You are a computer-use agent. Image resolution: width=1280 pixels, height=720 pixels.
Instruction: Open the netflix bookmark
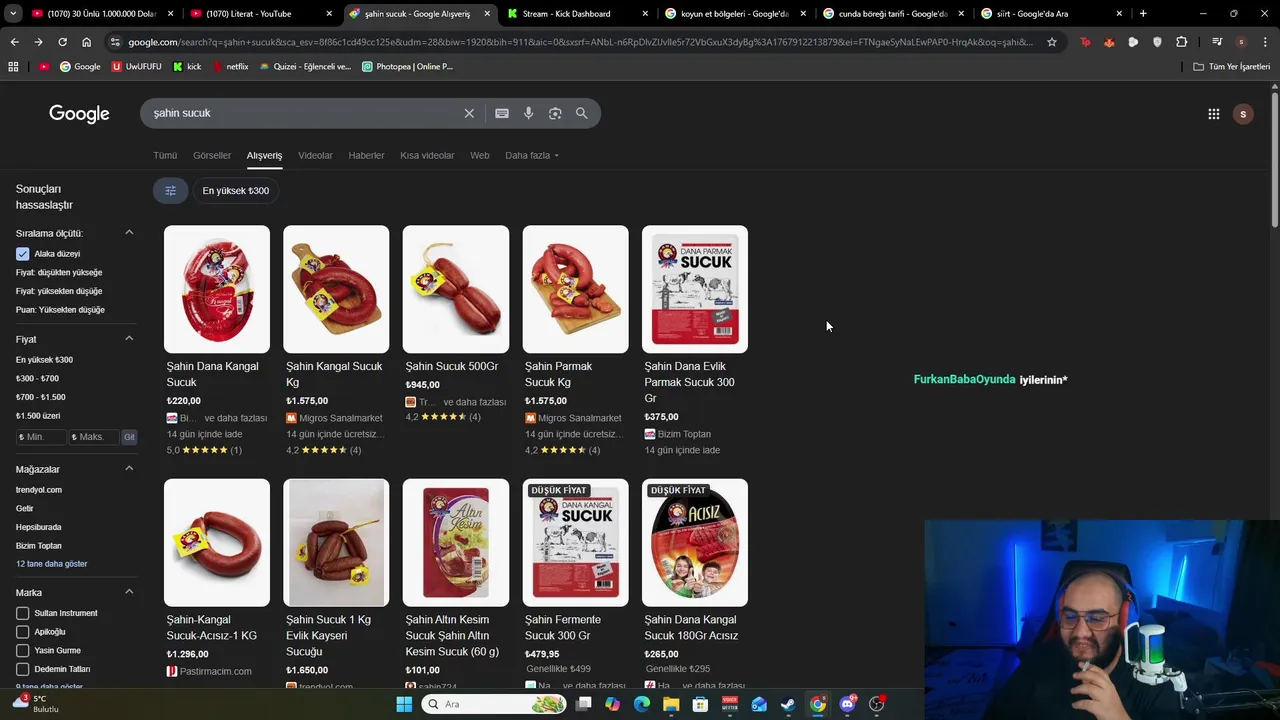click(230, 67)
